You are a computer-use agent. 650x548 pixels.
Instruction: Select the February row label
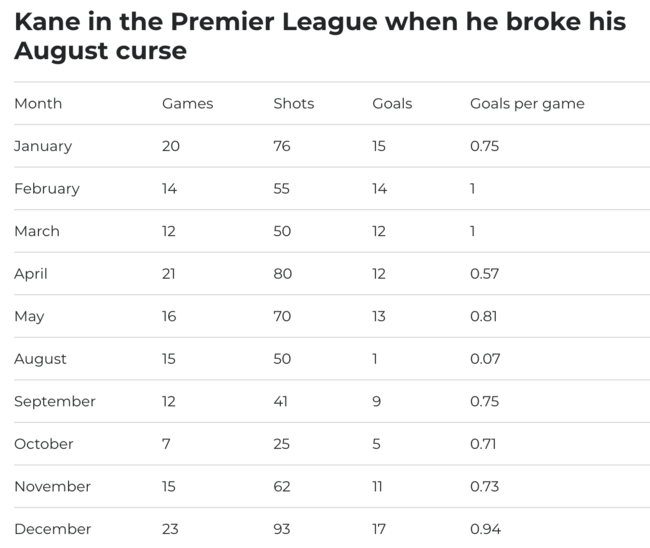[47, 189]
